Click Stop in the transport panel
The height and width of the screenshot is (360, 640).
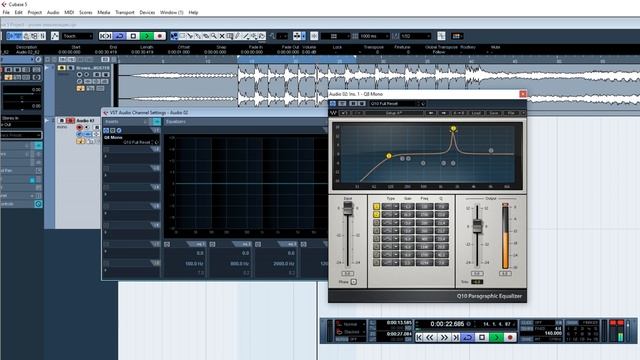coord(482,338)
